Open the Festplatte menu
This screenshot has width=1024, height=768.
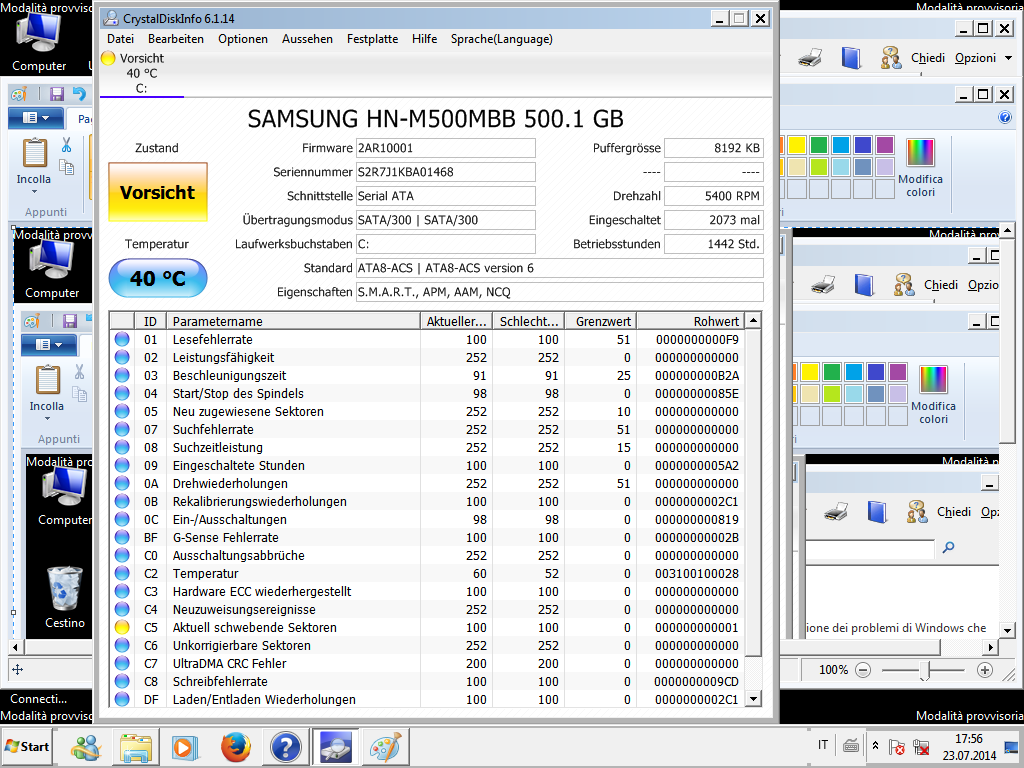[372, 39]
